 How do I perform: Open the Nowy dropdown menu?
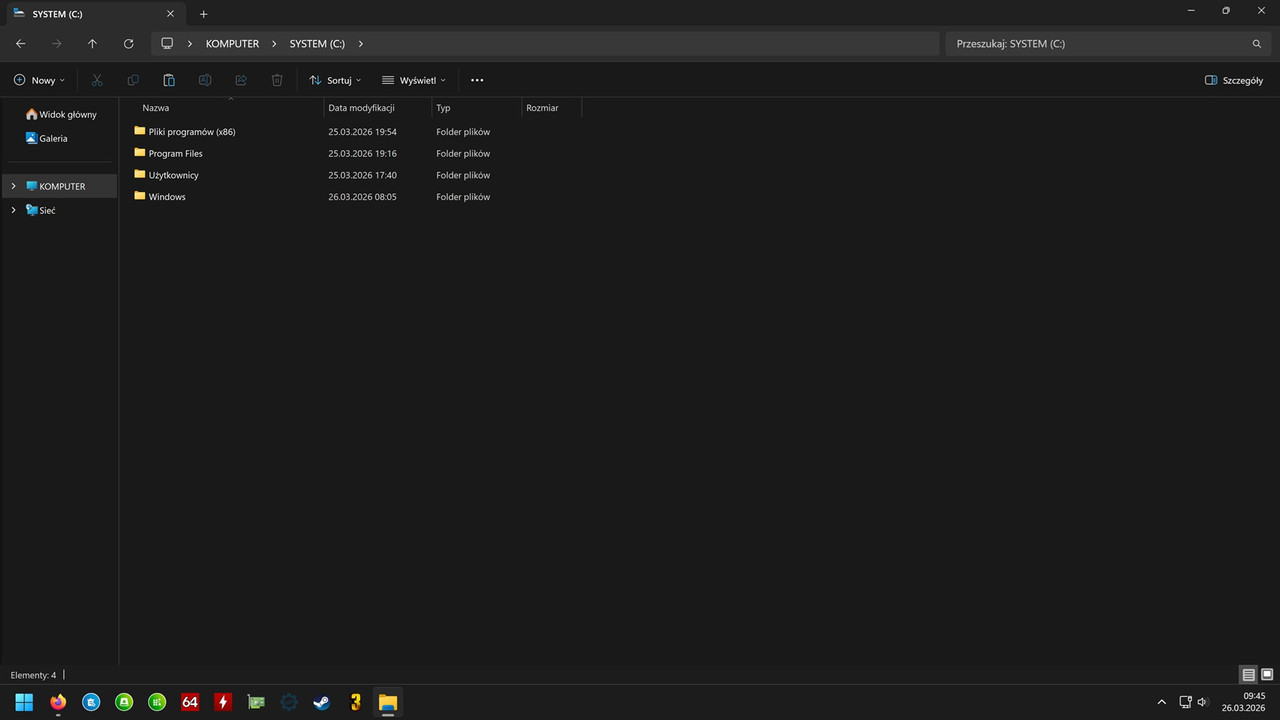[x=39, y=80]
